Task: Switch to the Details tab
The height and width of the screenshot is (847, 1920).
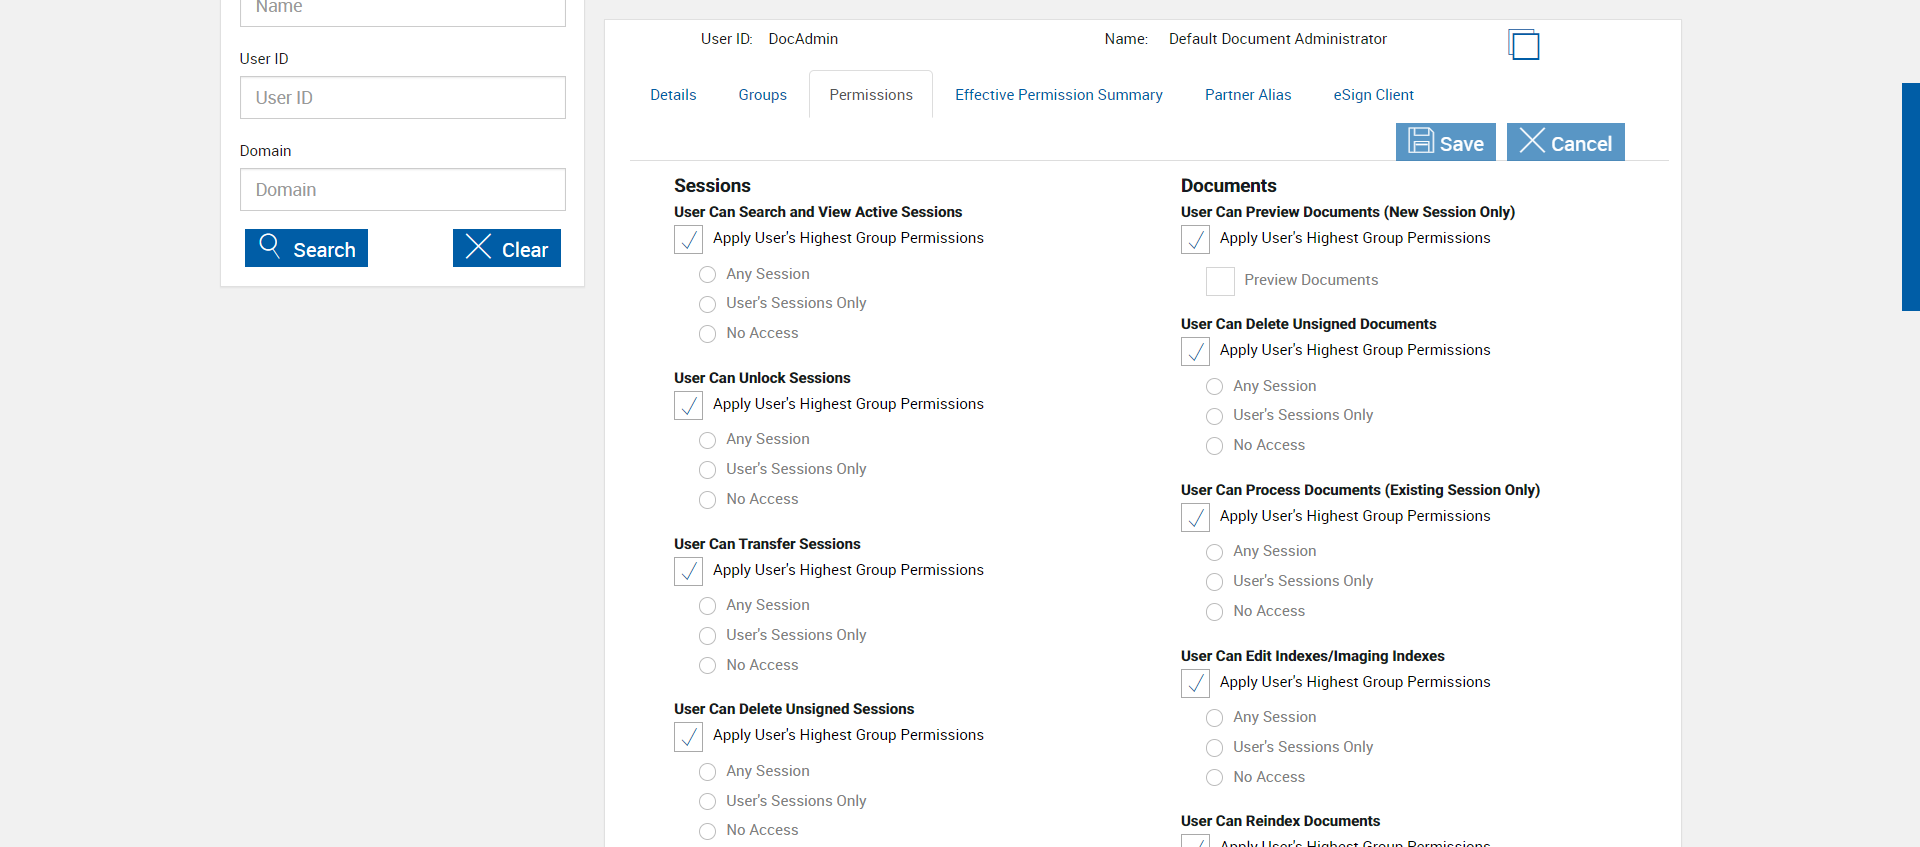Action: (673, 95)
